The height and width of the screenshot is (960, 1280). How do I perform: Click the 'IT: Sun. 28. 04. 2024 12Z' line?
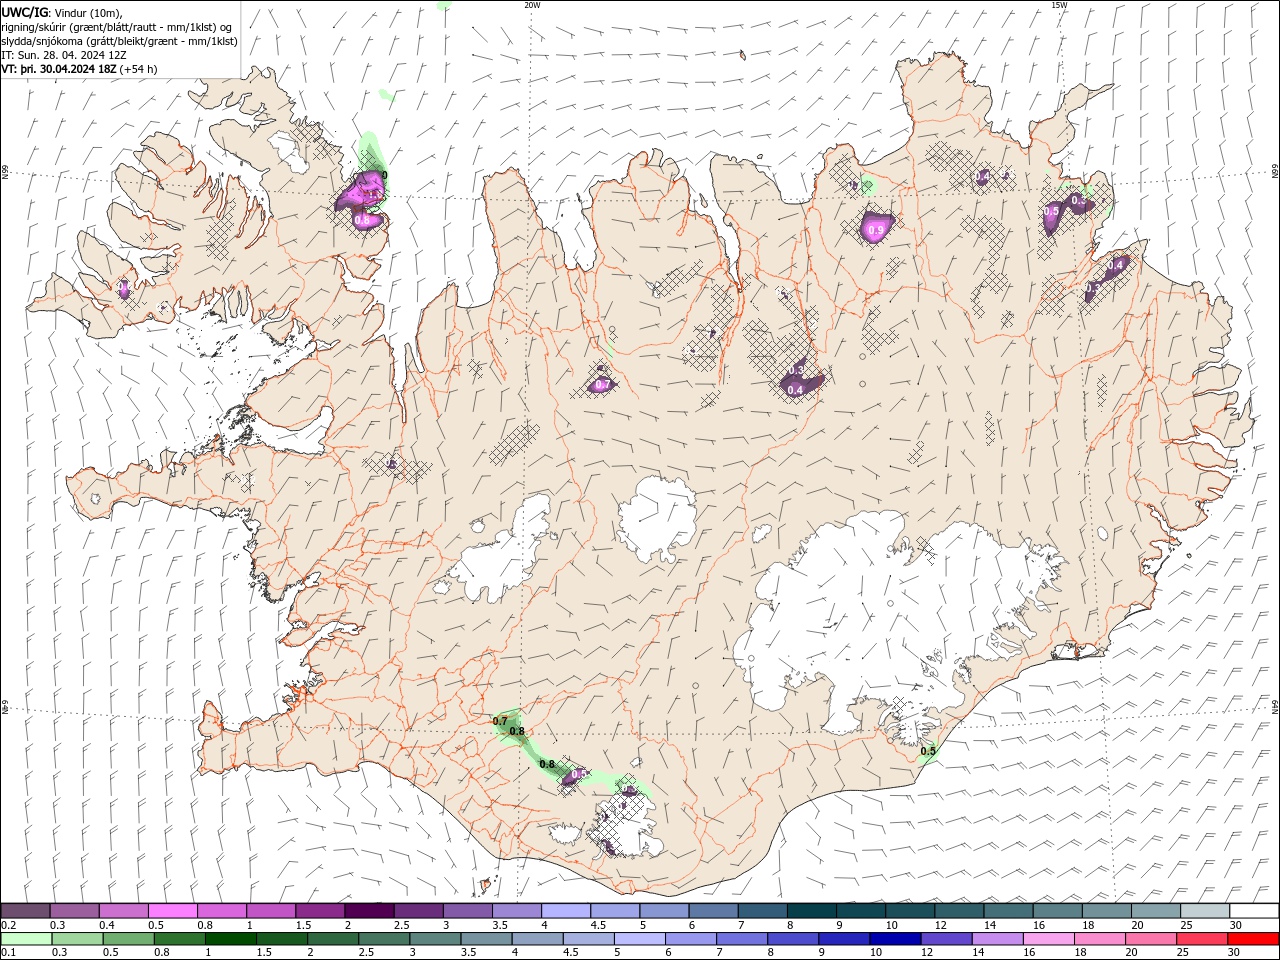click(63, 55)
